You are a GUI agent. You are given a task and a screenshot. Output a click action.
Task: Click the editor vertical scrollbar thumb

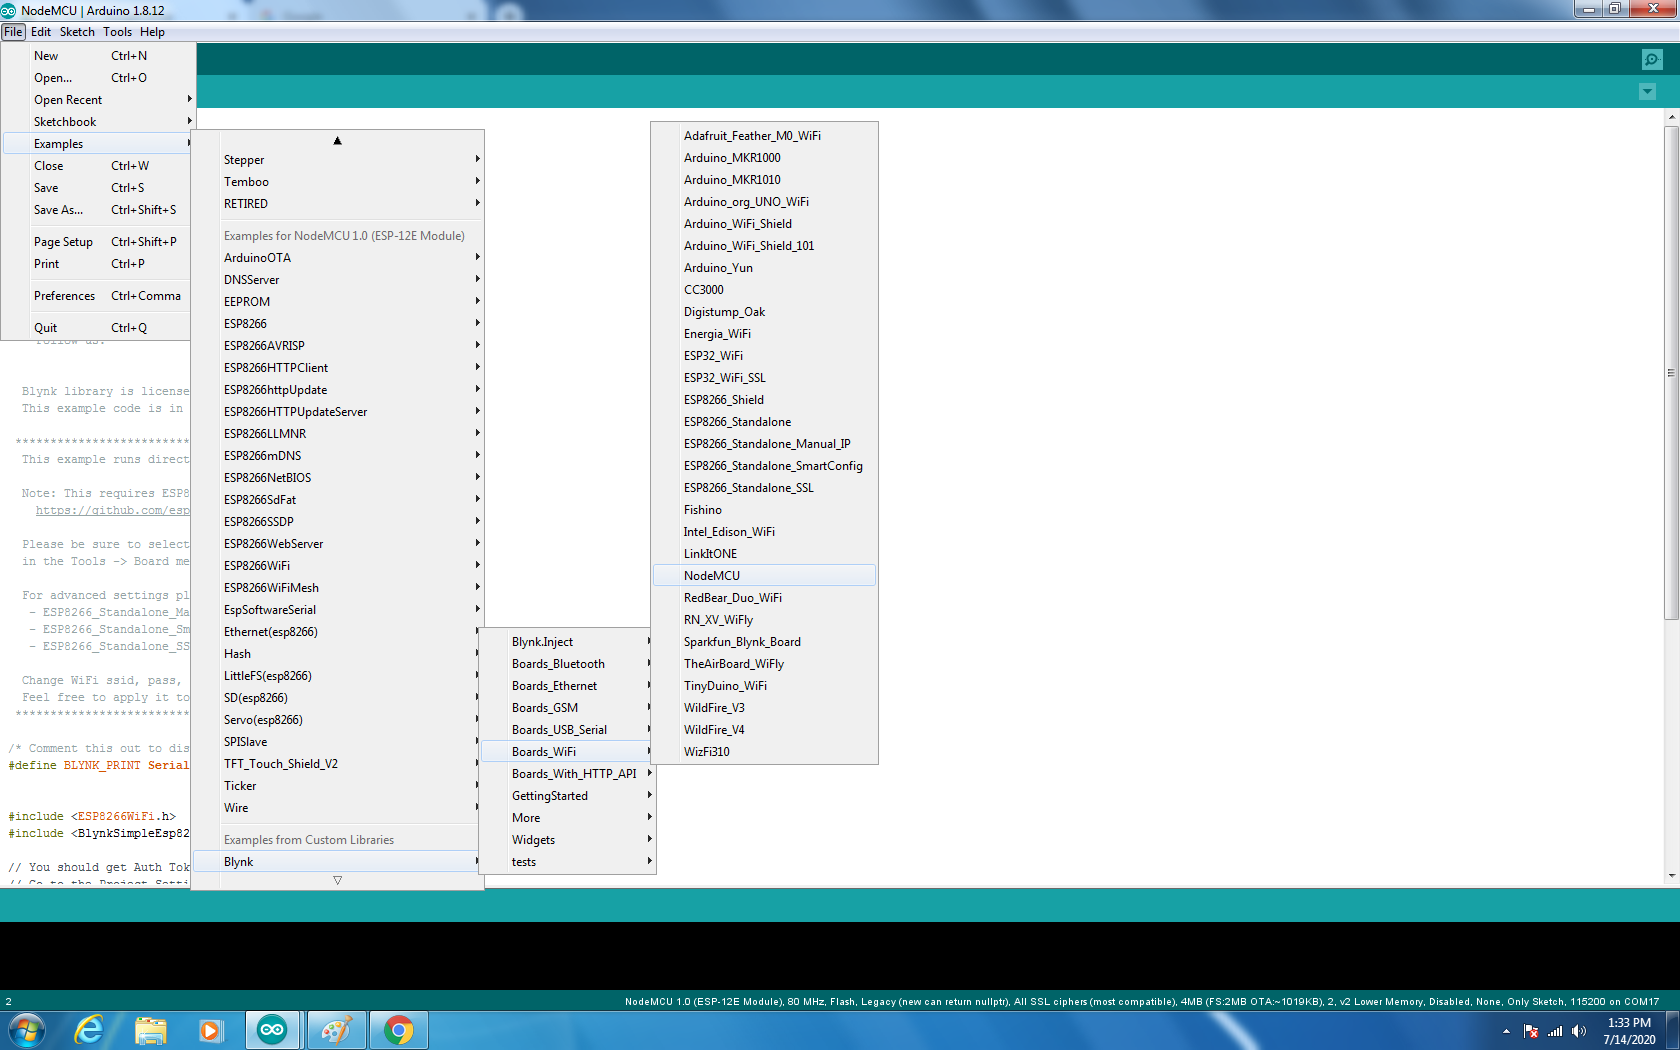pyautogui.click(x=1671, y=372)
